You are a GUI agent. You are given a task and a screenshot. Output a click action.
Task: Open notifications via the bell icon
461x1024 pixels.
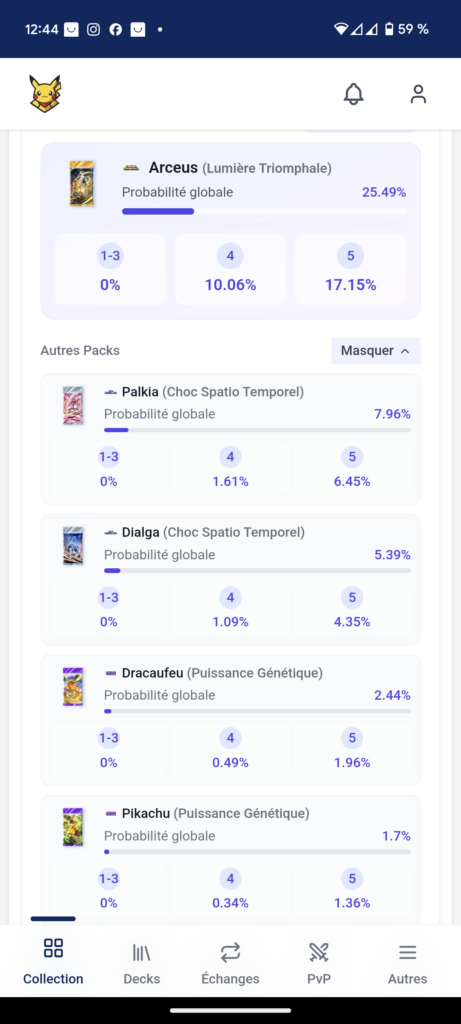353,94
